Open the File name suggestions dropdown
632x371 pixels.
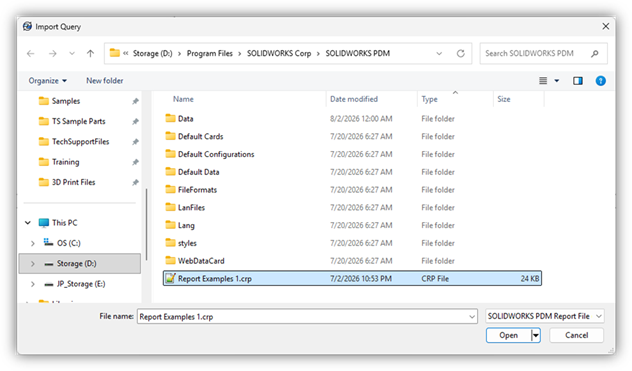tap(472, 317)
